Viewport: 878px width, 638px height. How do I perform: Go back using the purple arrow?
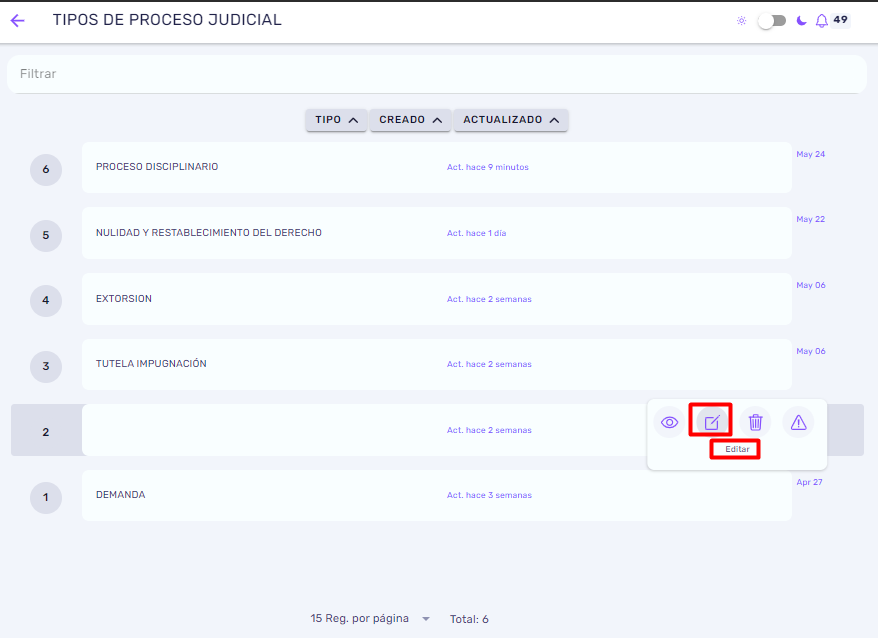coord(18,21)
